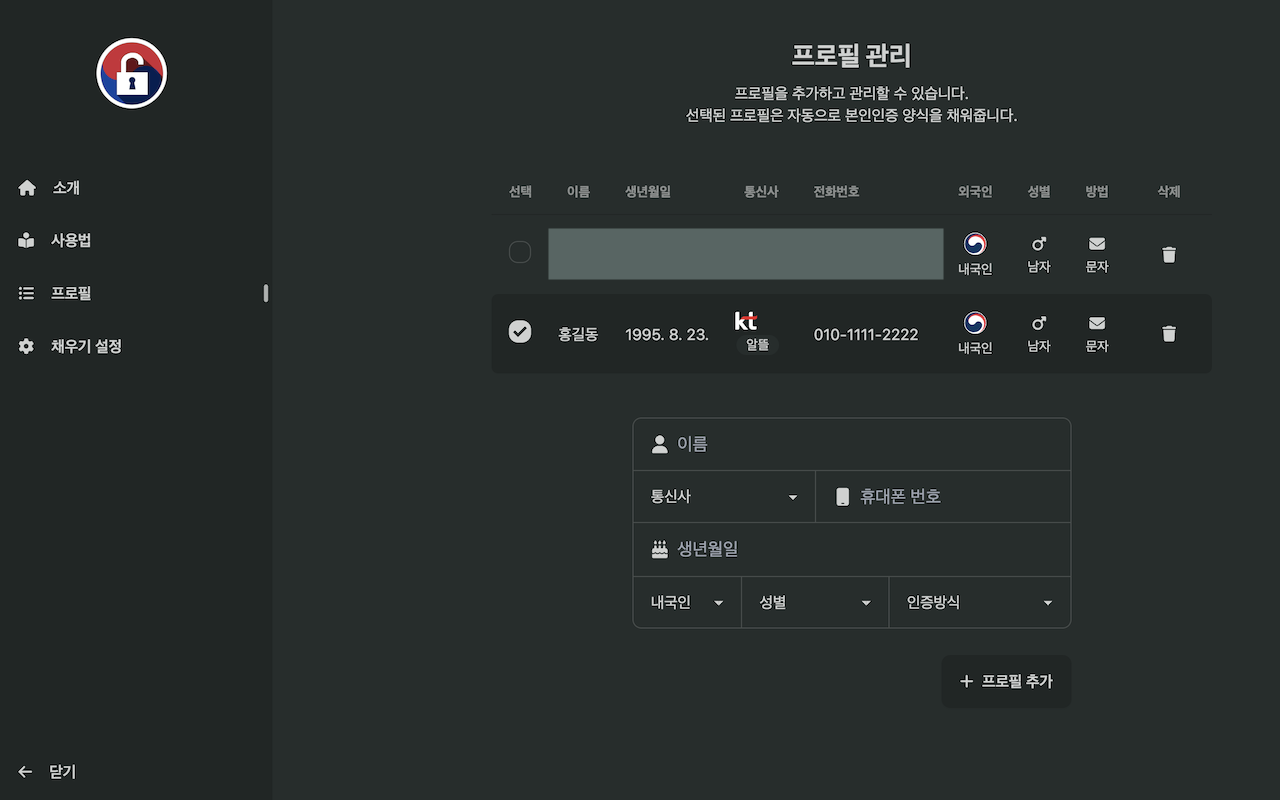Delete the 홍길동 profile via trash icon
The width and height of the screenshot is (1280, 800).
pos(1169,333)
